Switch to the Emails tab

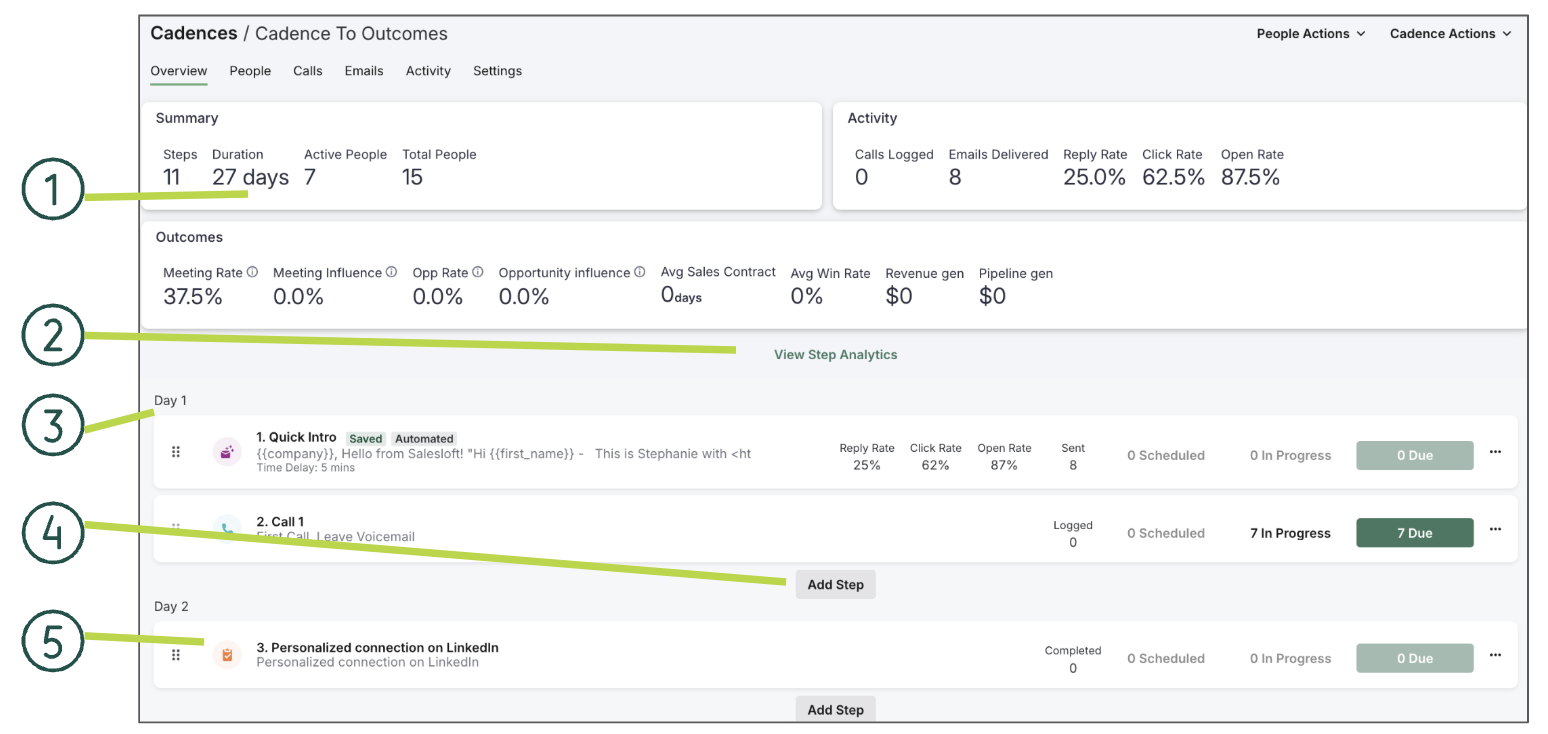tap(363, 70)
